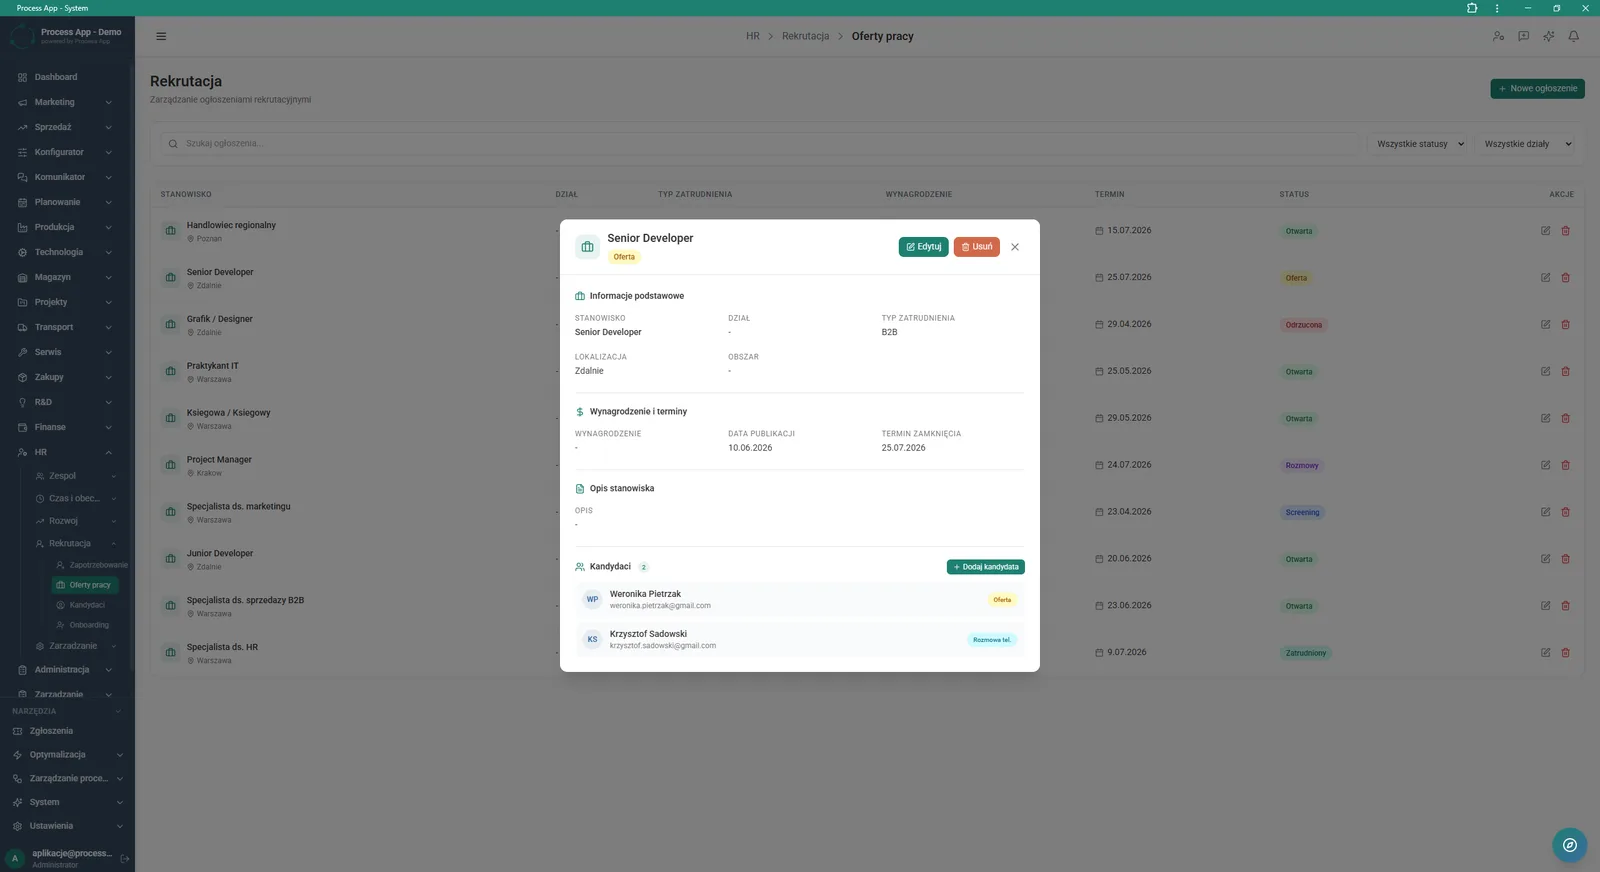Screen dimensions: 1600x872
Task: Select Oferty pracy in sidebar
Action: 85,585
